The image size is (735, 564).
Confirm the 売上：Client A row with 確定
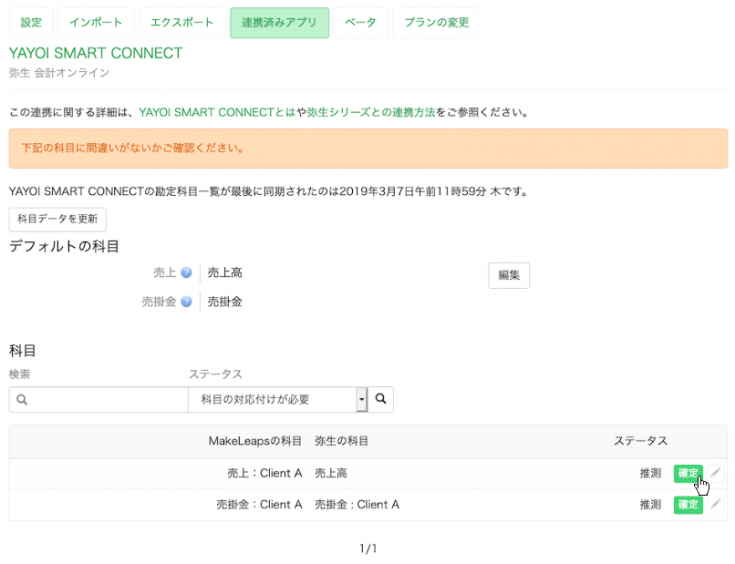(x=688, y=473)
